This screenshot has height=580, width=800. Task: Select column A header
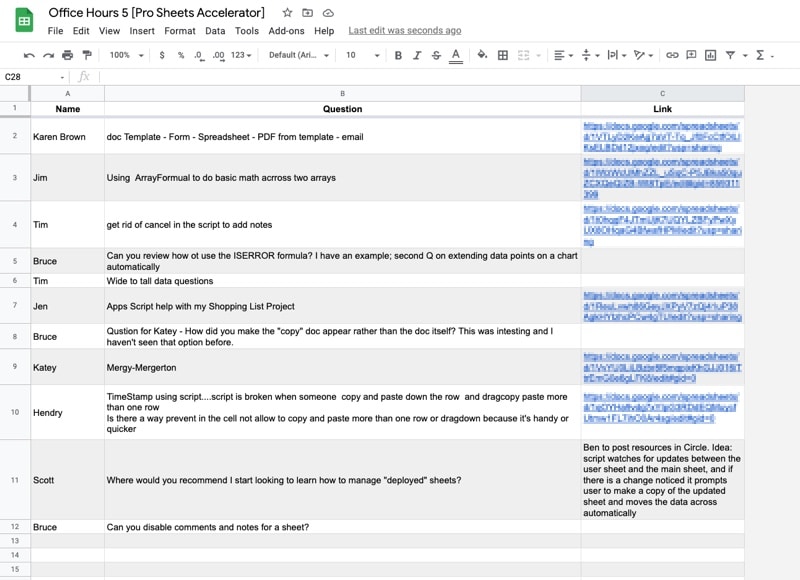tap(67, 94)
